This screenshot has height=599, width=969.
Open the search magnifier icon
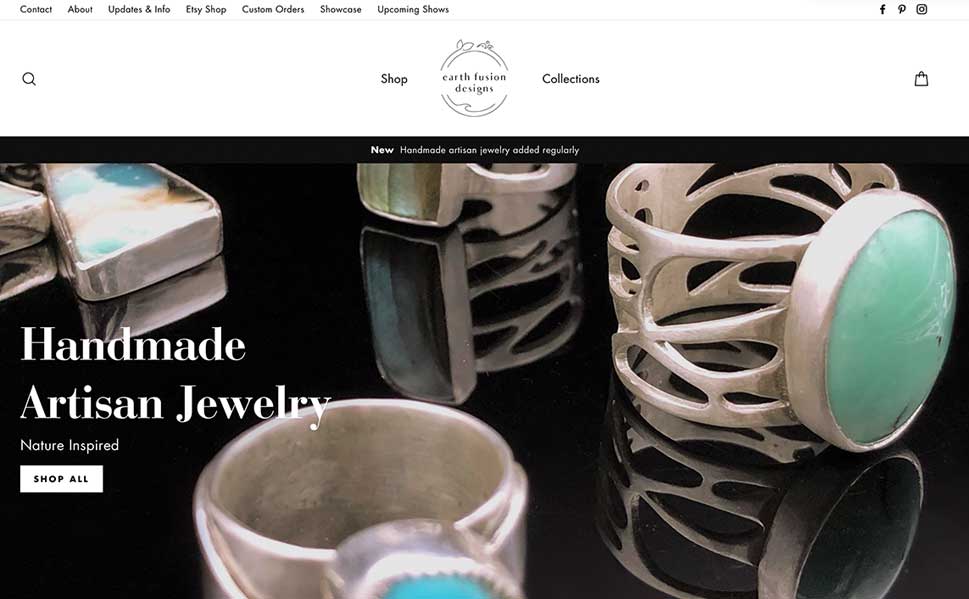[29, 79]
